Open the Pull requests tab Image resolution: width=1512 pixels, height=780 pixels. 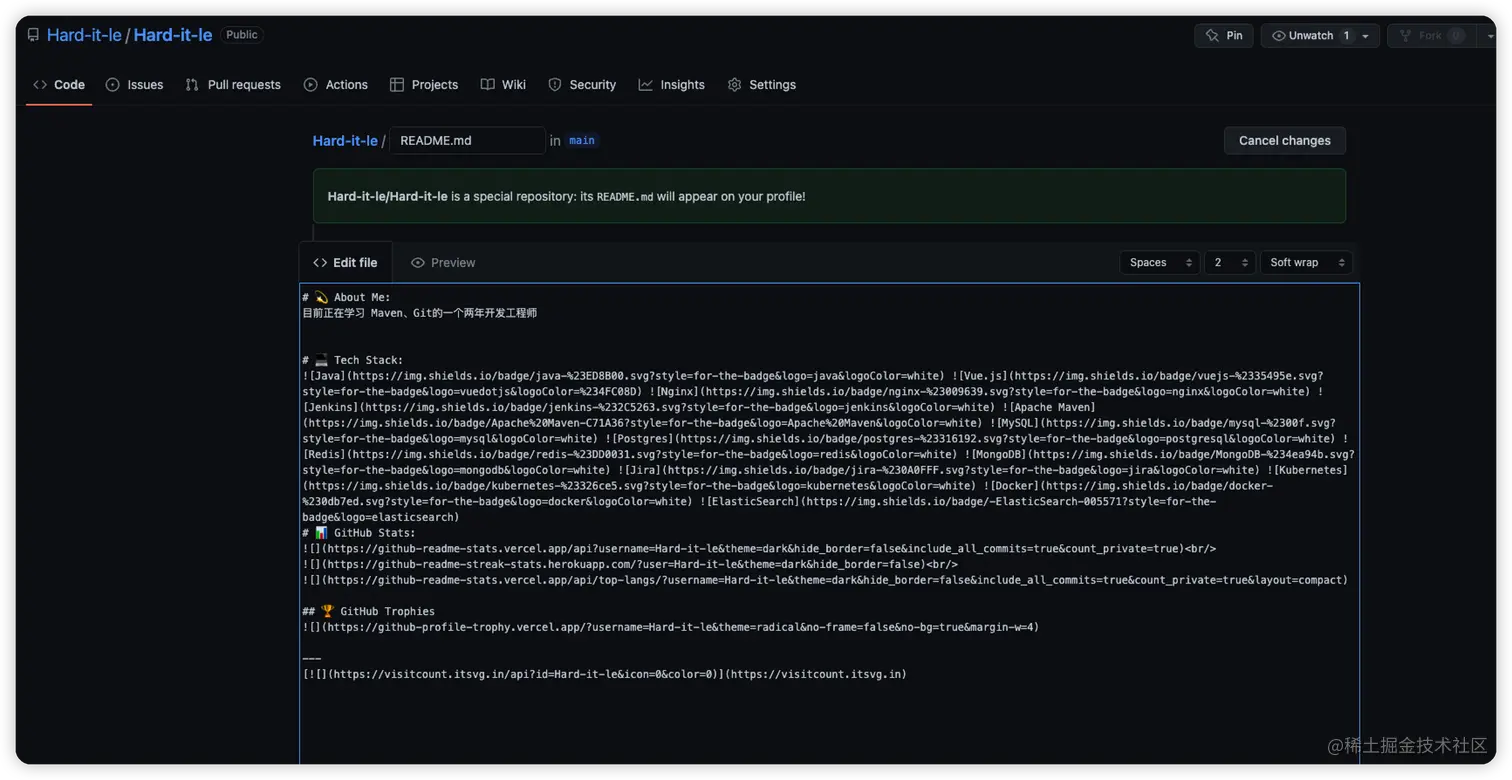233,85
